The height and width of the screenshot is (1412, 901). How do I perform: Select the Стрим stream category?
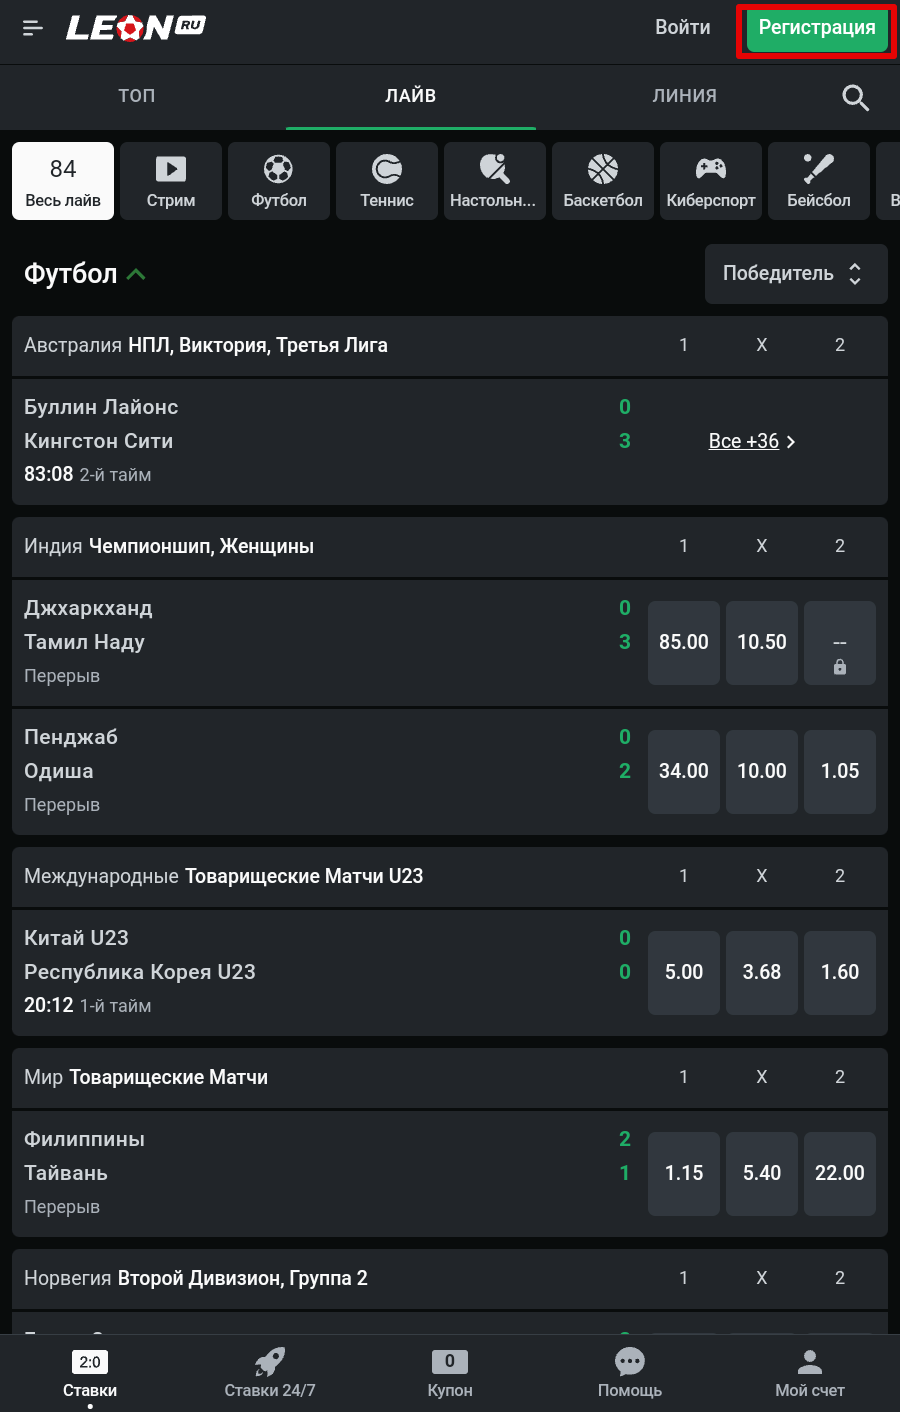coord(171,181)
